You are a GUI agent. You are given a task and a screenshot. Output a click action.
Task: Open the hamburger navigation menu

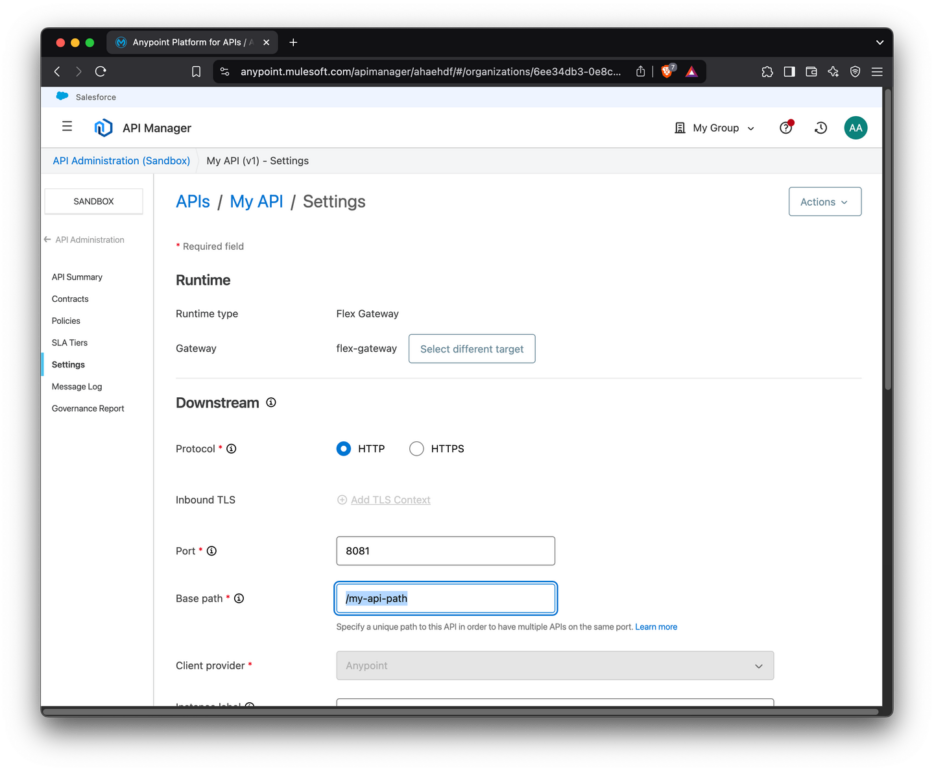click(67, 127)
